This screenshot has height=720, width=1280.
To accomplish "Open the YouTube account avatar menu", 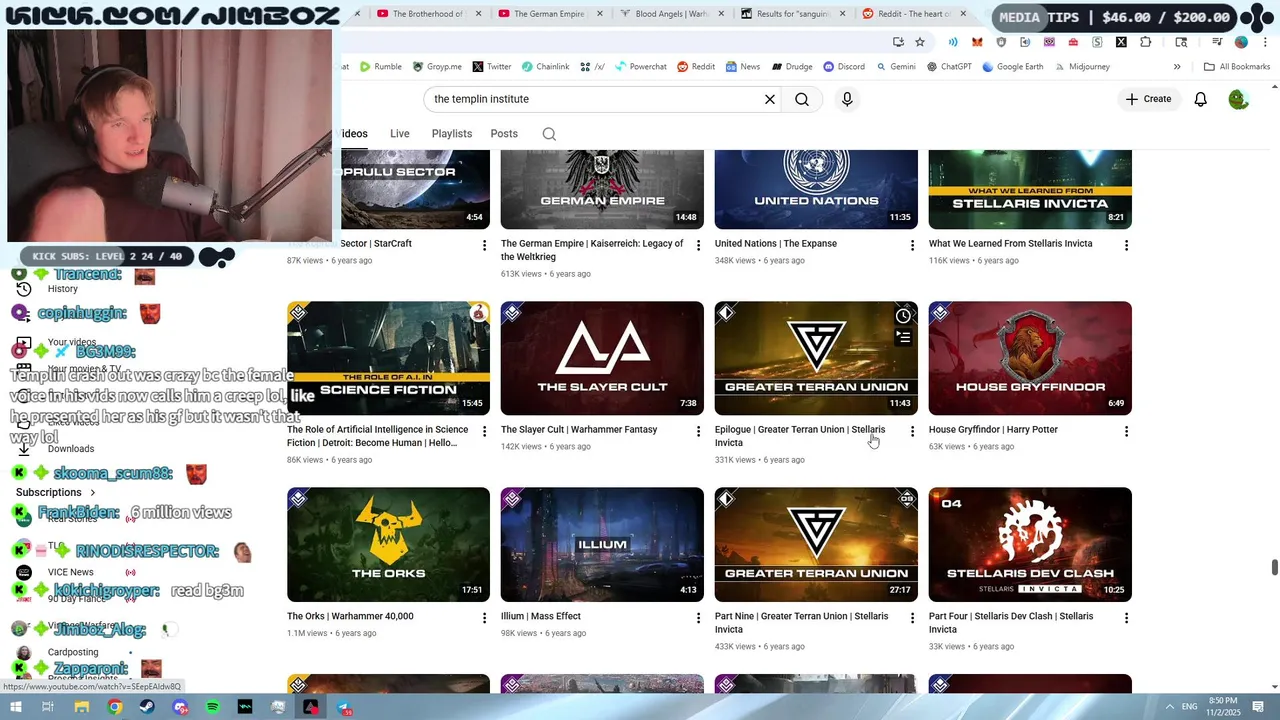I will [1239, 99].
